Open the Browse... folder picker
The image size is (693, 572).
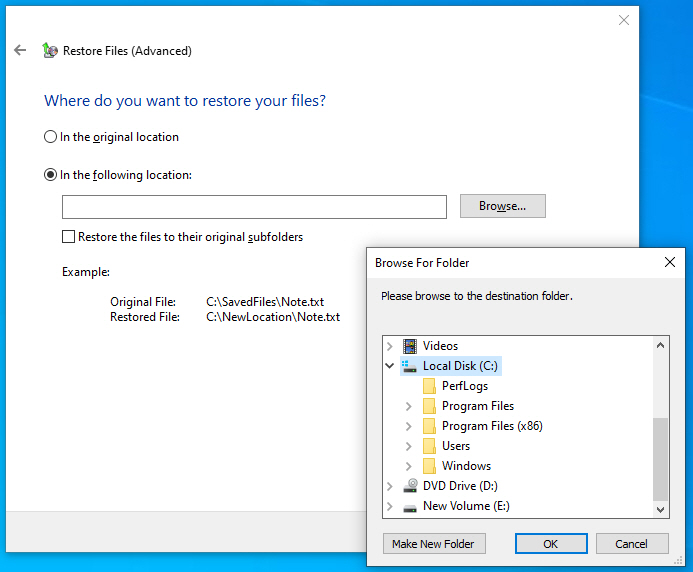503,206
